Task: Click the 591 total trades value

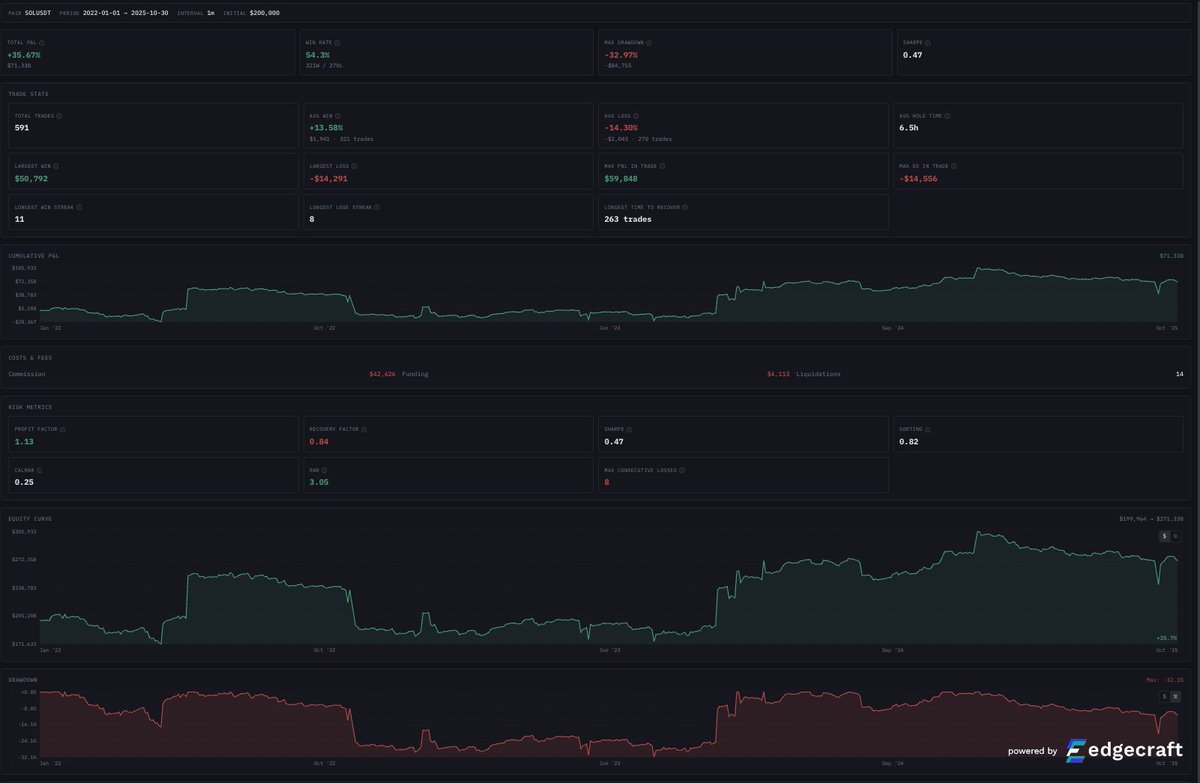Action: (x=22, y=128)
